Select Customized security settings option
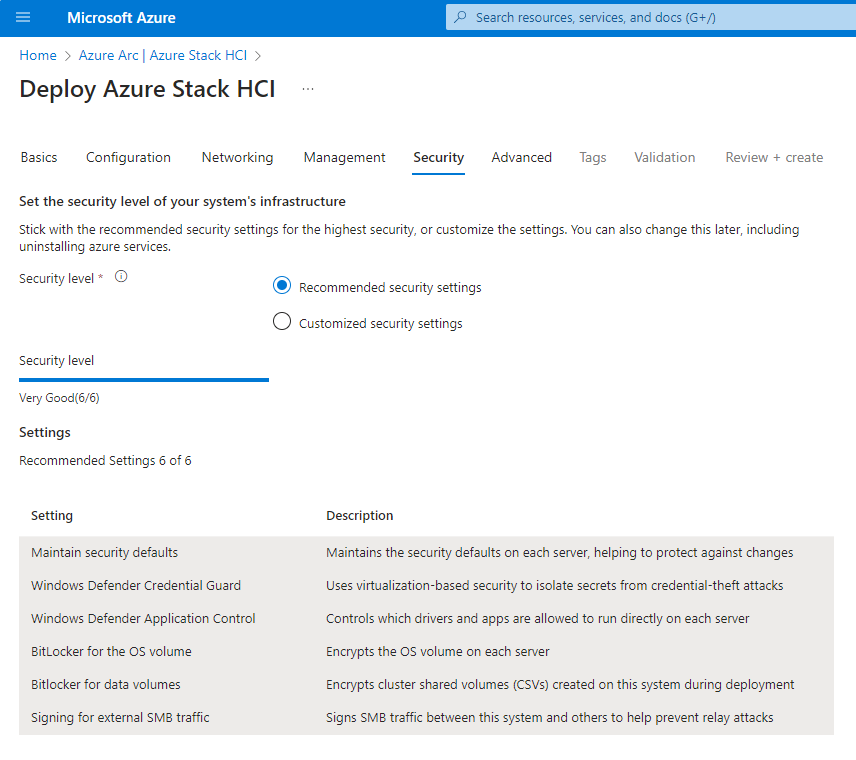 coord(282,322)
